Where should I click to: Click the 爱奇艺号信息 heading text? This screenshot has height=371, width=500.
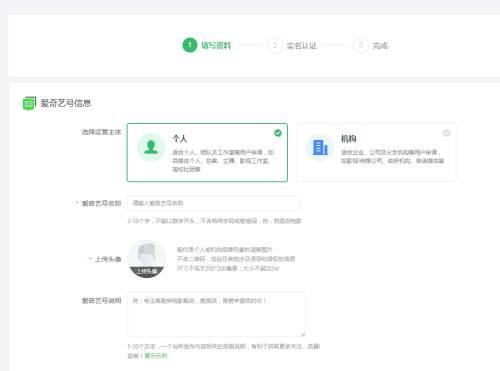coord(66,103)
